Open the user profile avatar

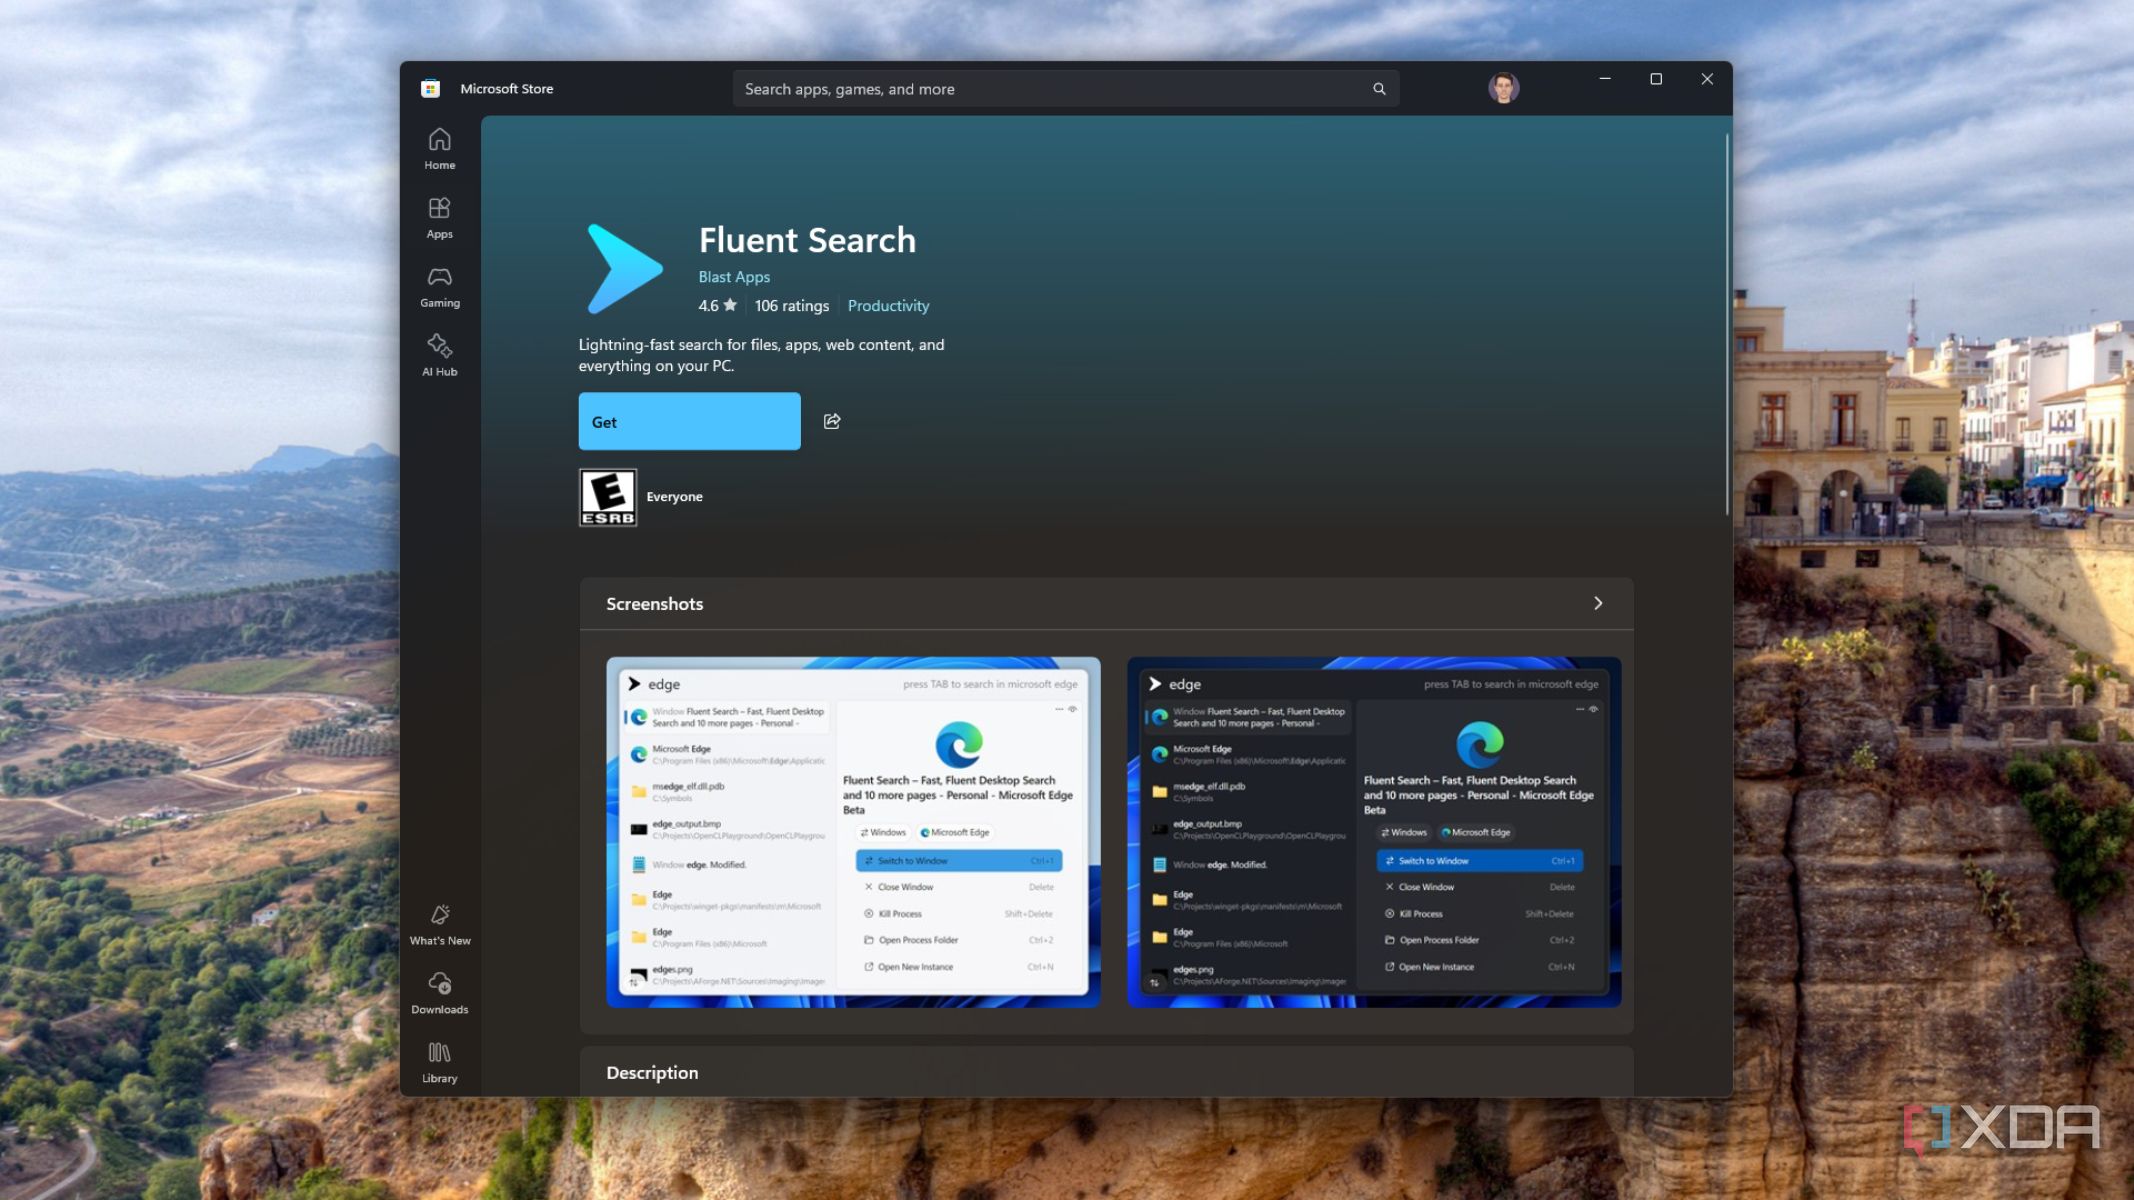point(1503,88)
